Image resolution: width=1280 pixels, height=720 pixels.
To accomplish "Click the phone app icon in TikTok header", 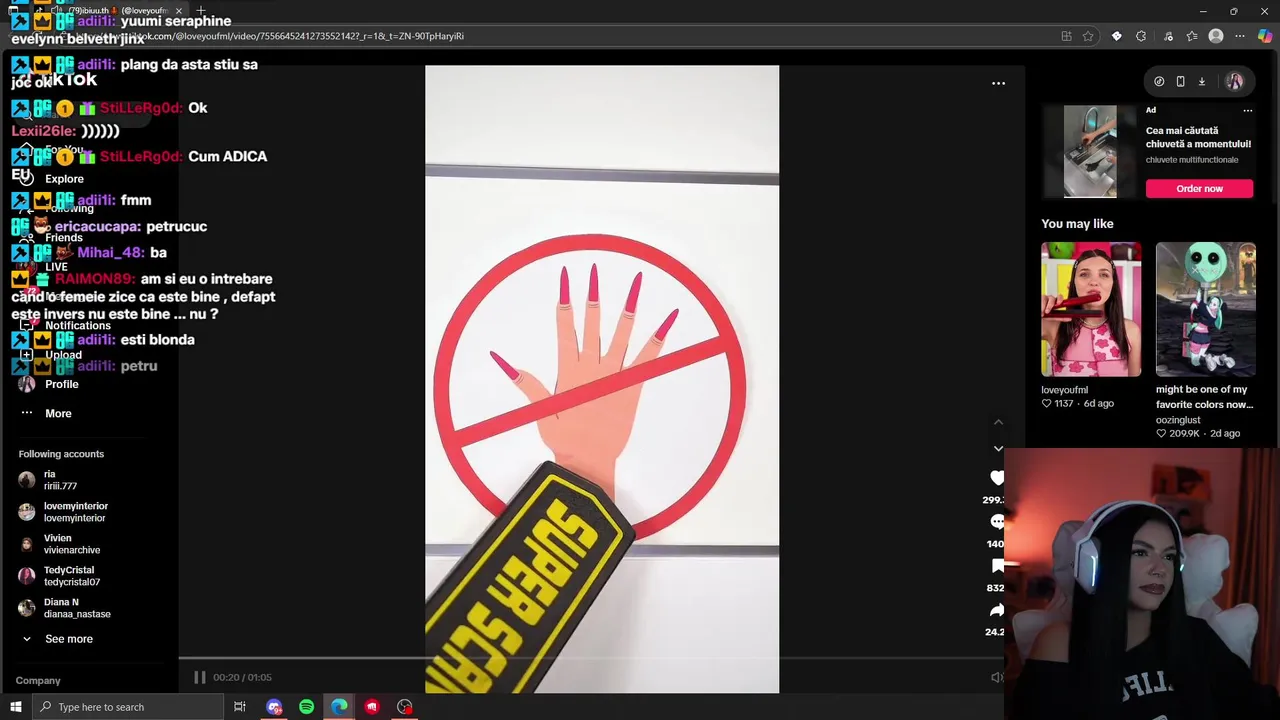I will [1180, 82].
